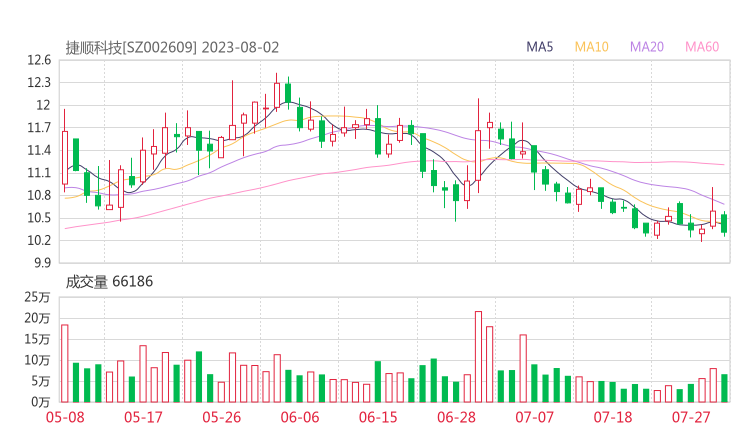Click the MA60 legend label

(x=702, y=47)
